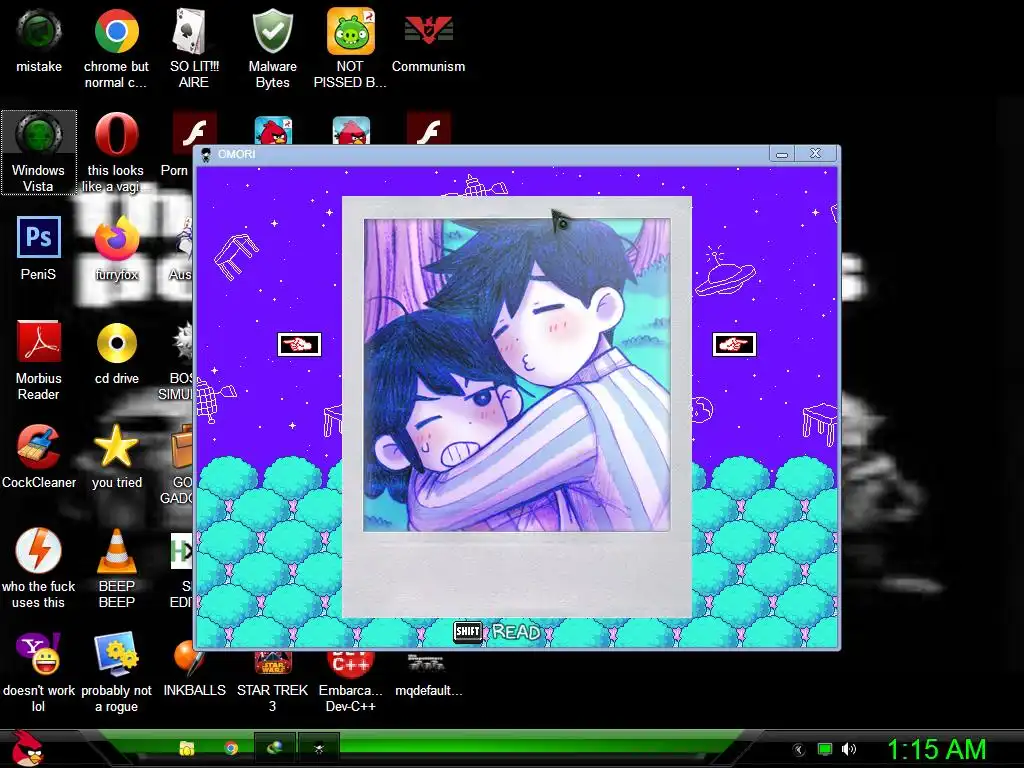Image resolution: width=1024 pixels, height=768 pixels.
Task: Open the green network monitor tray icon
Action: click(x=825, y=749)
